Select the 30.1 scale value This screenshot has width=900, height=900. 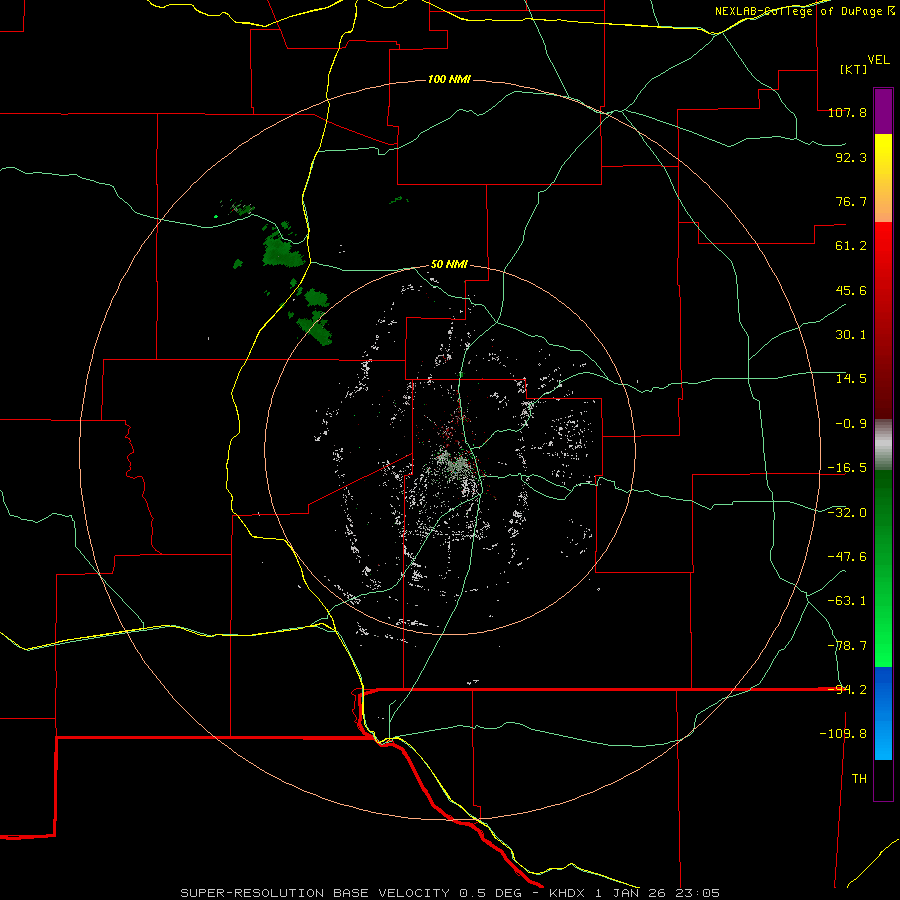click(x=851, y=335)
